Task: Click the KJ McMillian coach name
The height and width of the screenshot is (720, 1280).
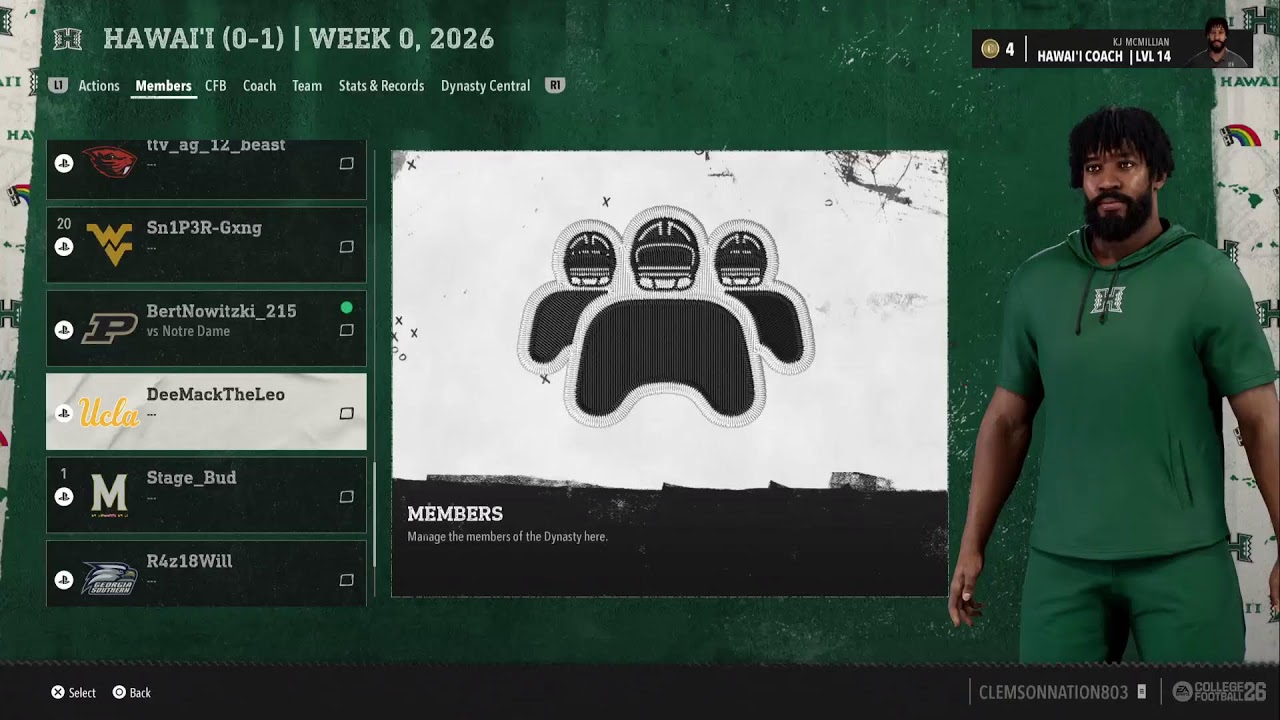Action: pyautogui.click(x=1141, y=42)
